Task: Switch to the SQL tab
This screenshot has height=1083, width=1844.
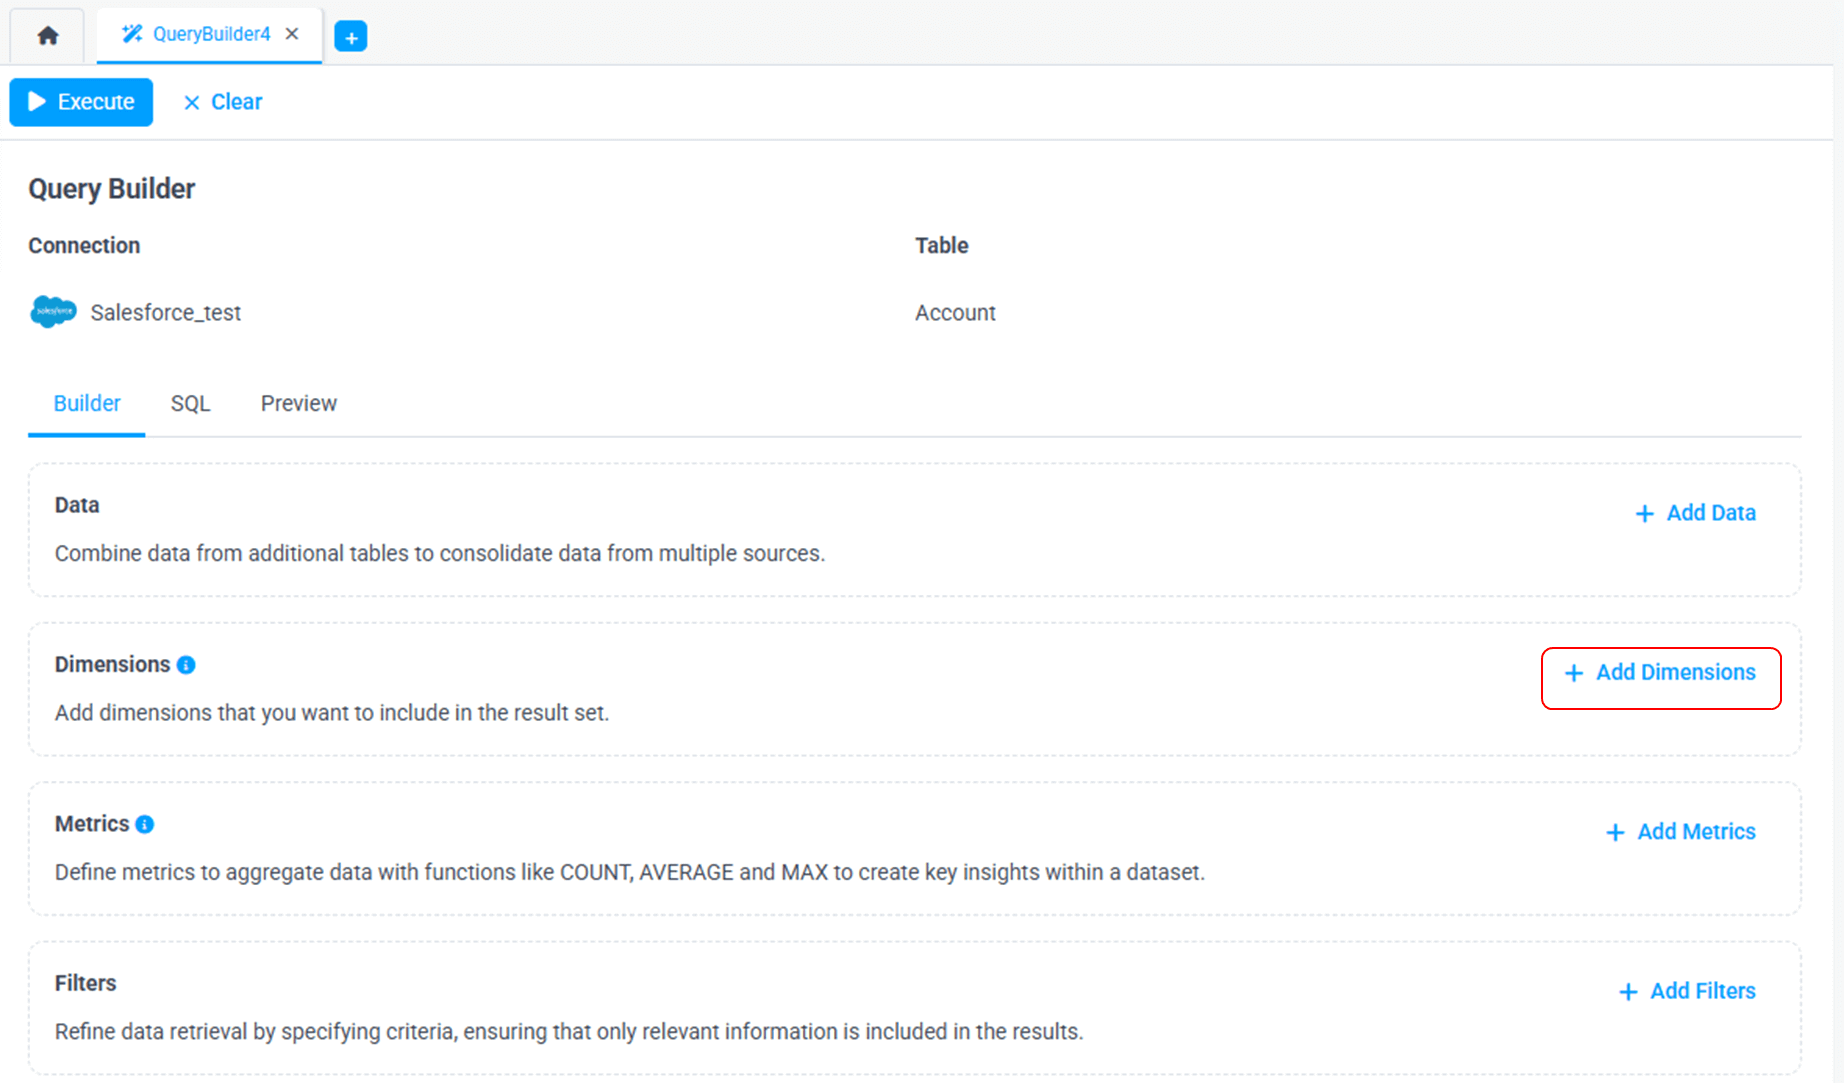Action: tap(190, 403)
